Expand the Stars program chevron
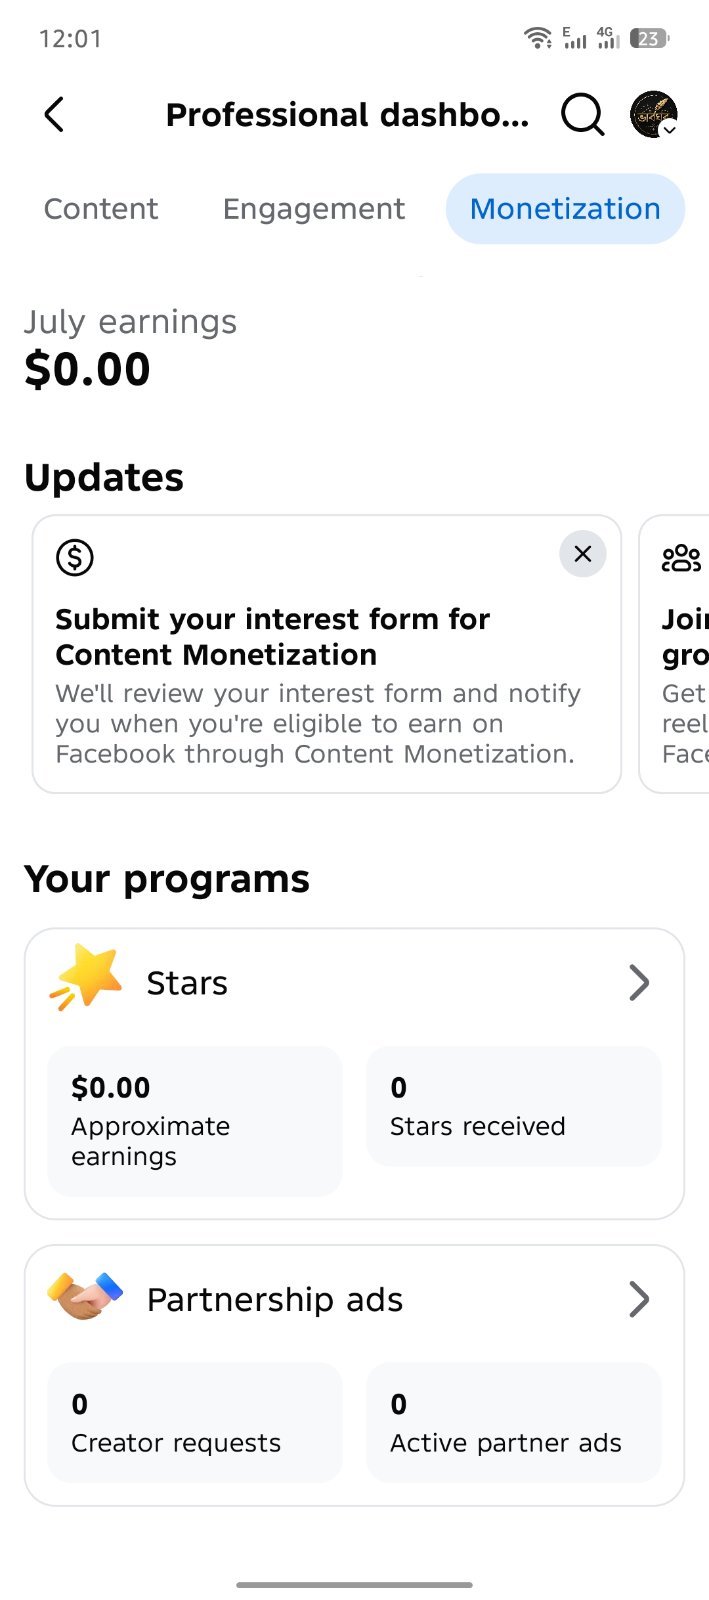Viewport: 709px width, 1600px height. point(639,983)
